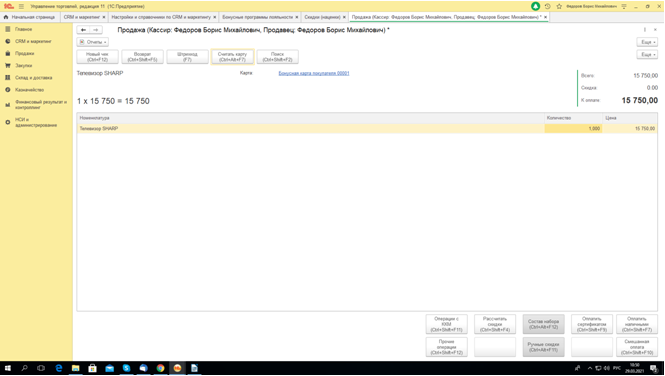
Task: Open notifications bell icon
Action: pyautogui.click(x=536, y=6)
